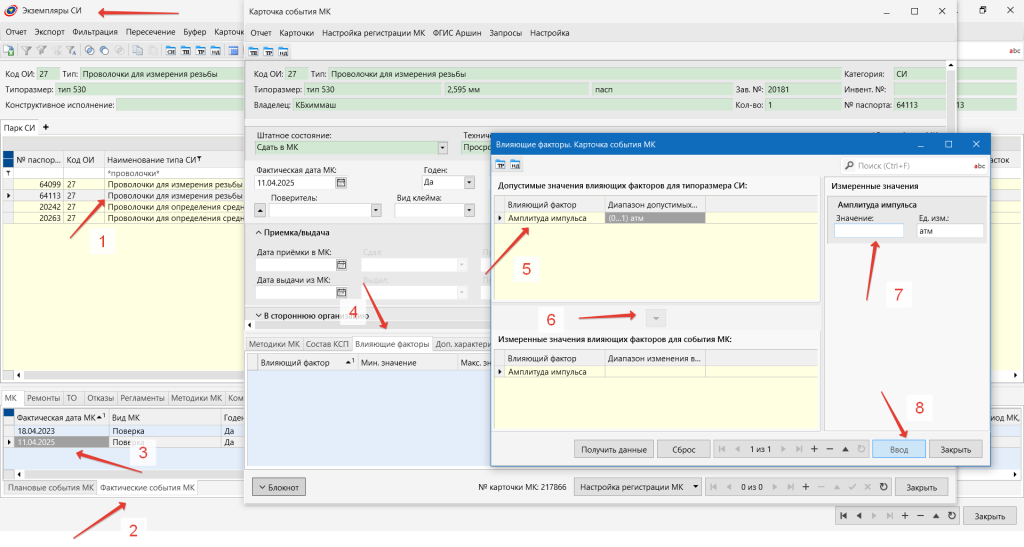Open the НД folder icon in Влияющие факторы dialog
The height and width of the screenshot is (547, 1024).
coord(515,164)
